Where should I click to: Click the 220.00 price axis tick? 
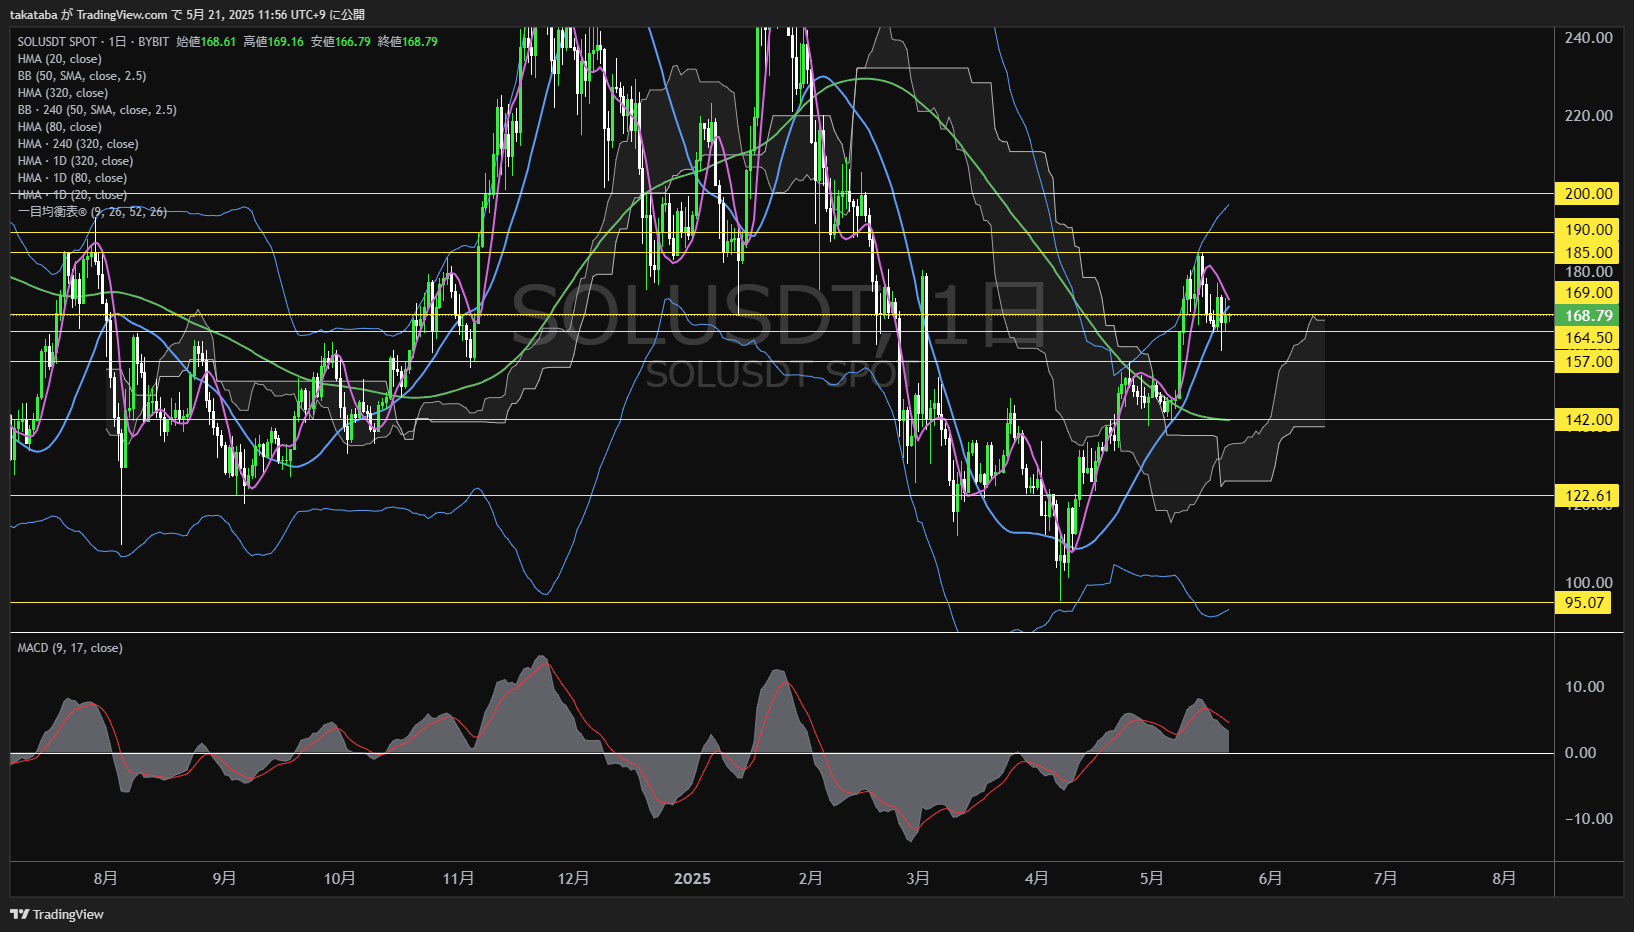pyautogui.click(x=1588, y=116)
